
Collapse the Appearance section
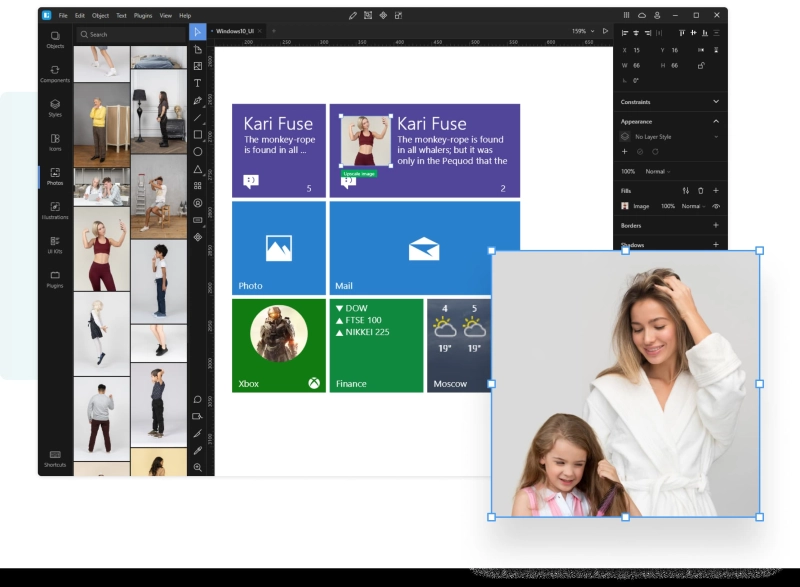click(x=716, y=121)
